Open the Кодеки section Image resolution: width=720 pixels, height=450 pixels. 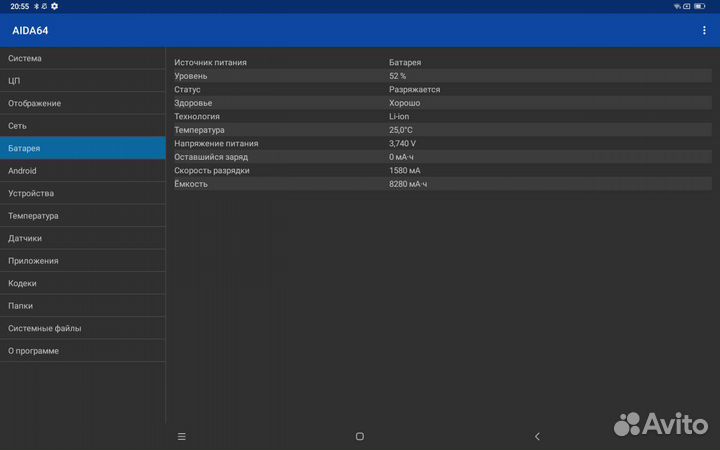pos(83,283)
